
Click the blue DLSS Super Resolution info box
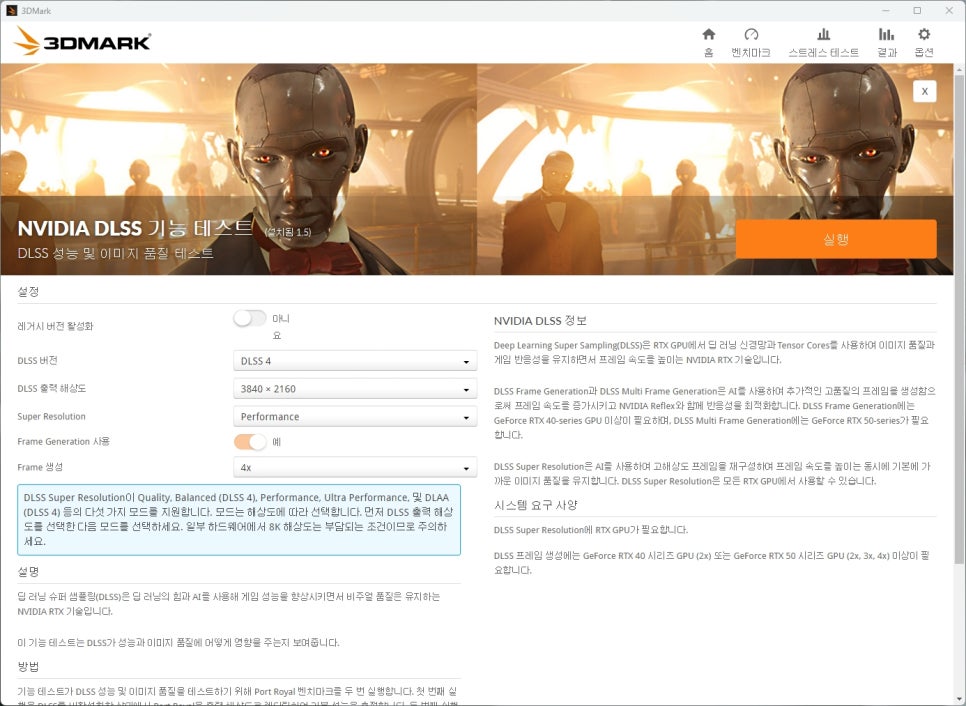pos(239,520)
